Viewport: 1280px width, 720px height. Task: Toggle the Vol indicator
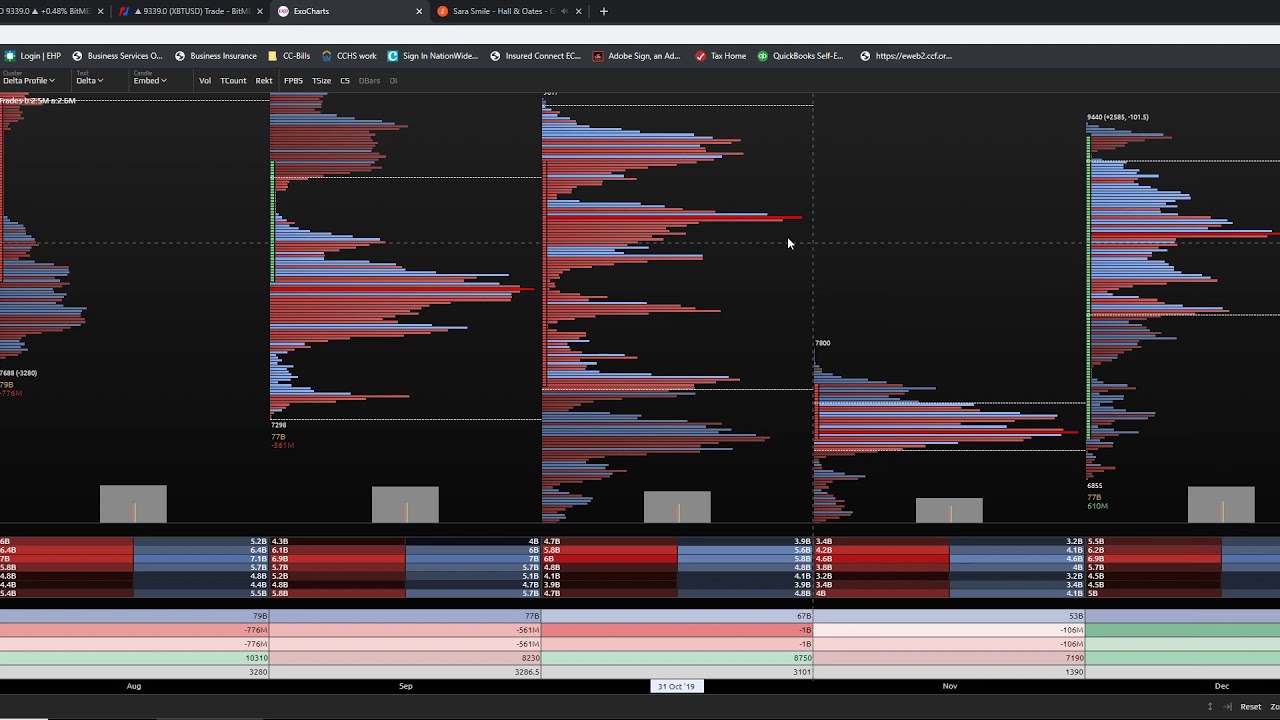click(x=205, y=80)
